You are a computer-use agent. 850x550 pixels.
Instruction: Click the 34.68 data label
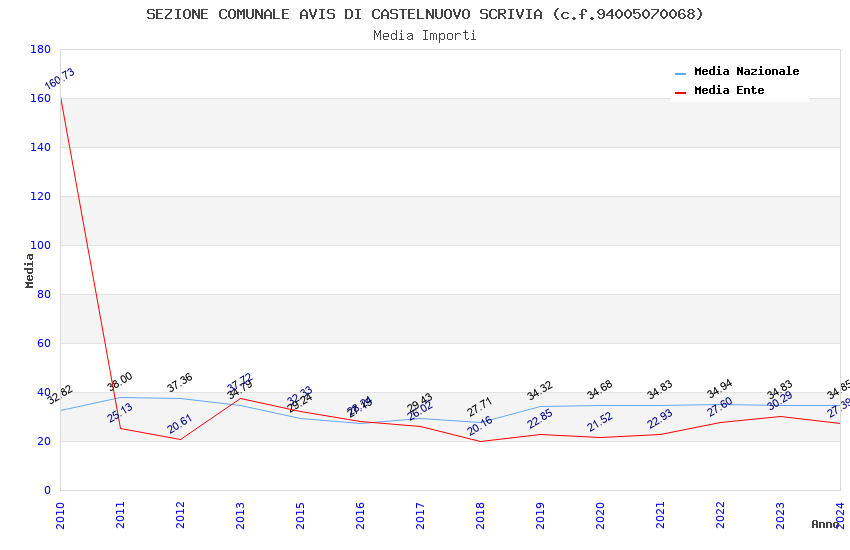tap(600, 389)
